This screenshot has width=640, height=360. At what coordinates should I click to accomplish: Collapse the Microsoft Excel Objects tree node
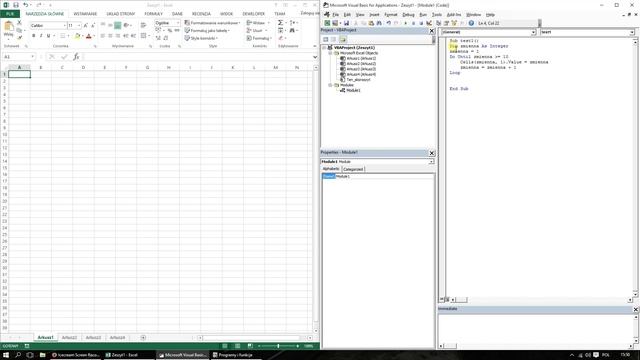[330, 53]
